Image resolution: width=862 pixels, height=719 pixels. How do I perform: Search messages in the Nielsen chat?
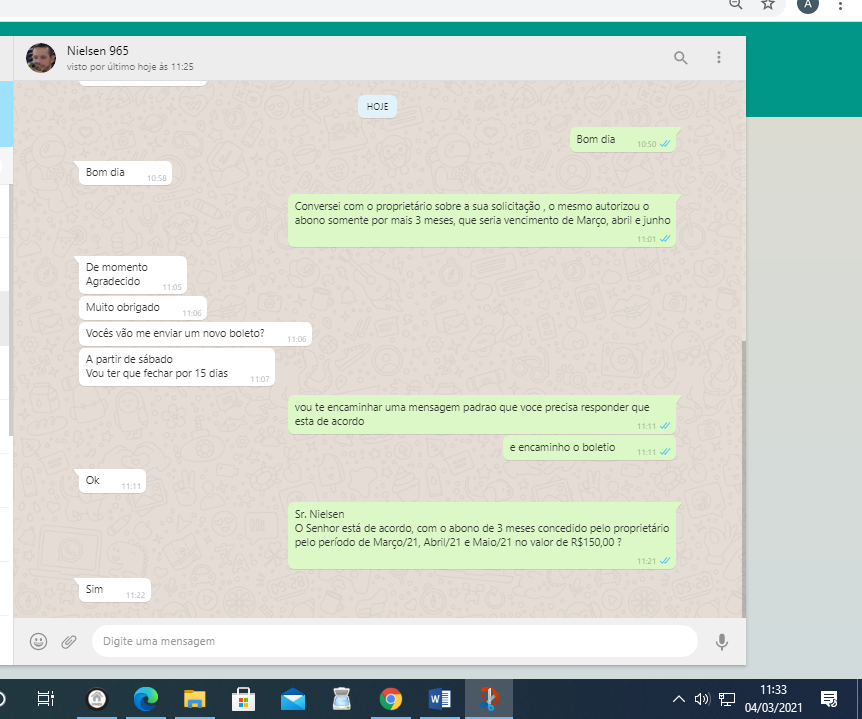(681, 58)
